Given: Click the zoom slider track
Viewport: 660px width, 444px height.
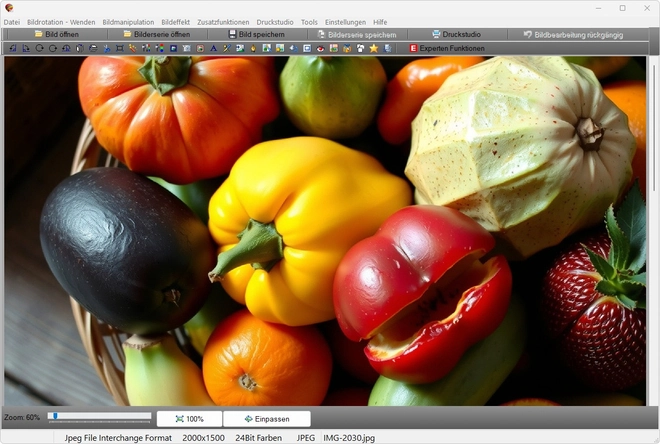Looking at the screenshot, I should 100,416.
